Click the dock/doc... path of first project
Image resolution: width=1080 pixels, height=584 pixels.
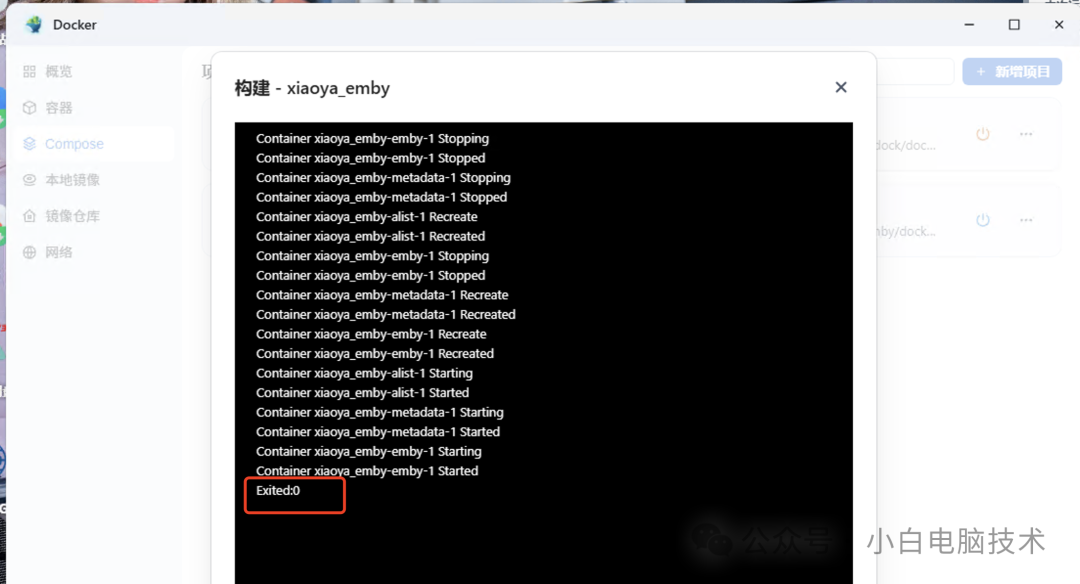pos(906,145)
